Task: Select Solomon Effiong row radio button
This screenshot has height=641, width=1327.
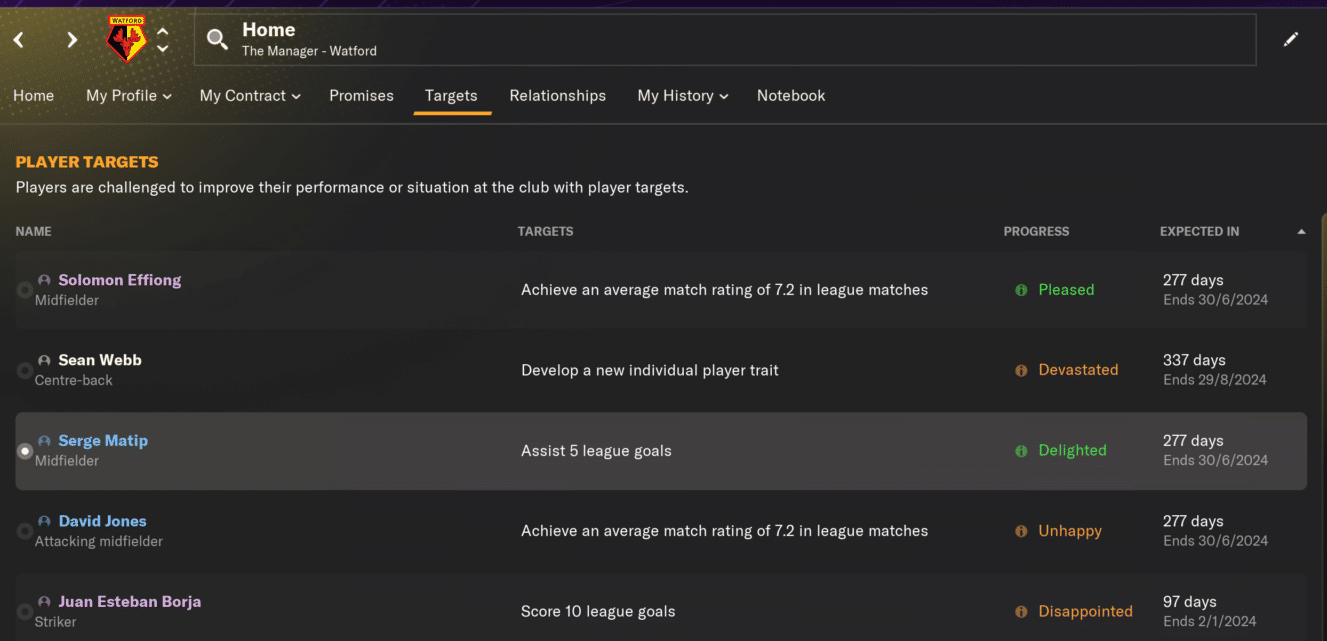Action: (x=25, y=290)
